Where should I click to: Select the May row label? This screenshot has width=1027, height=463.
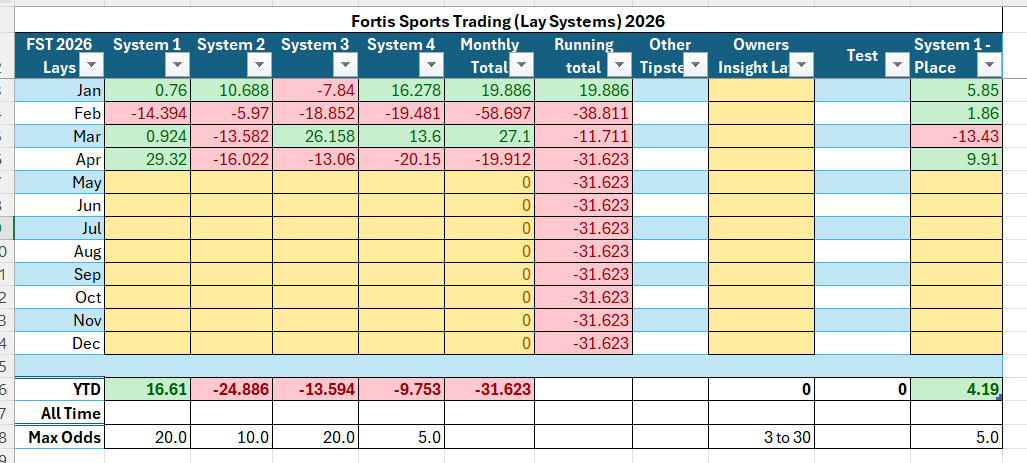click(x=60, y=182)
